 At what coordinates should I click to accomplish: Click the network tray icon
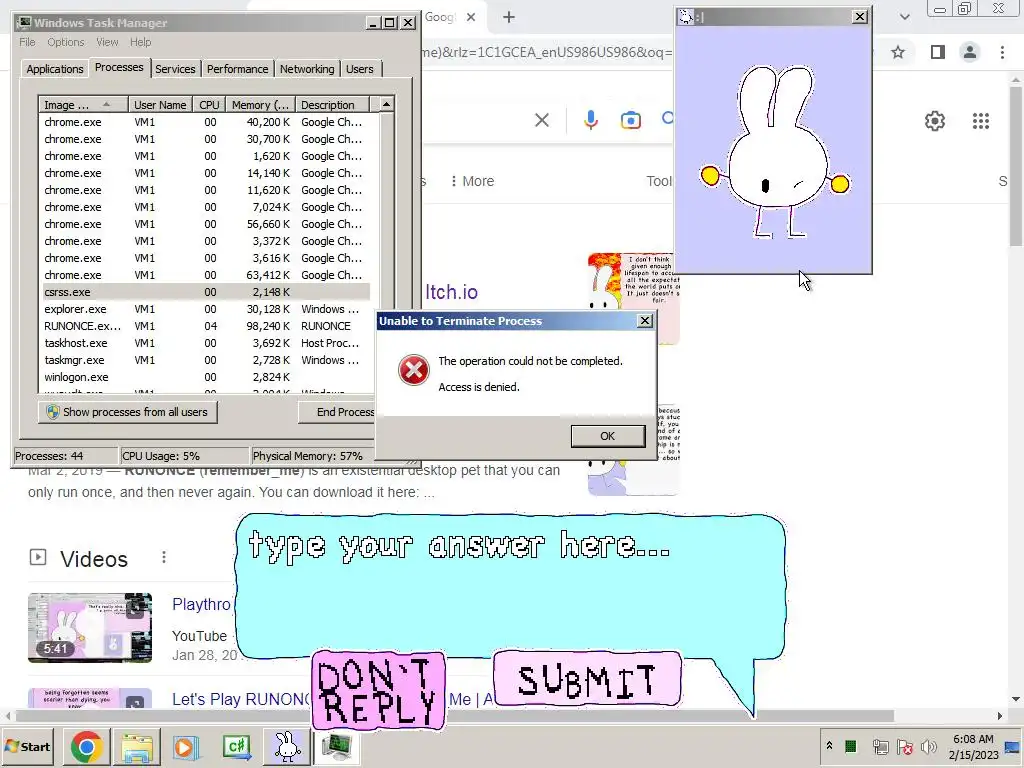880,746
